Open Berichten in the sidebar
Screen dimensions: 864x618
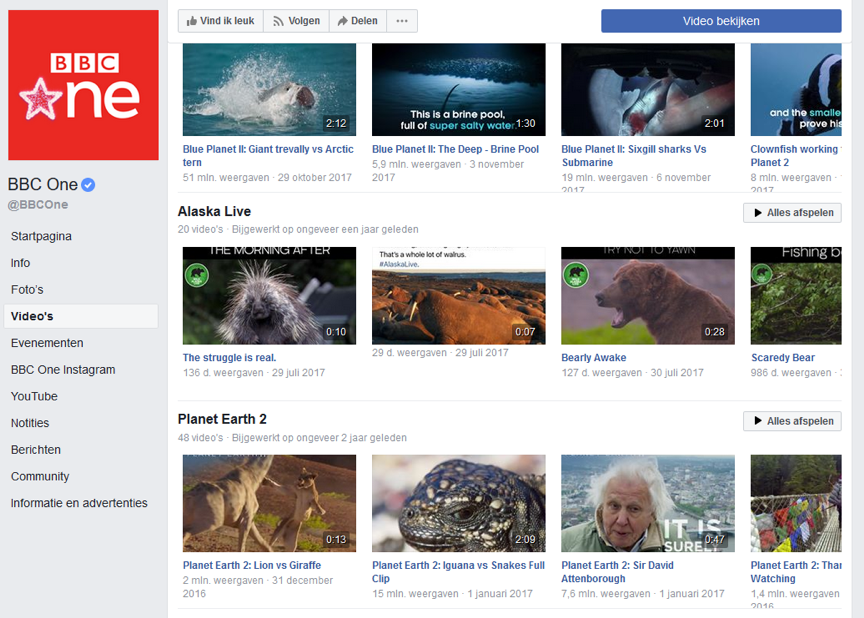[x=36, y=449]
